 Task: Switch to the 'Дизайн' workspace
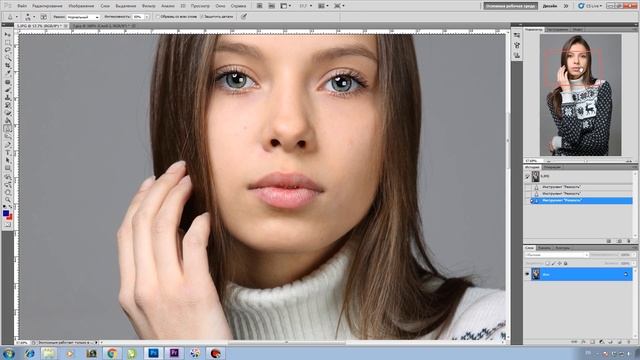550,6
